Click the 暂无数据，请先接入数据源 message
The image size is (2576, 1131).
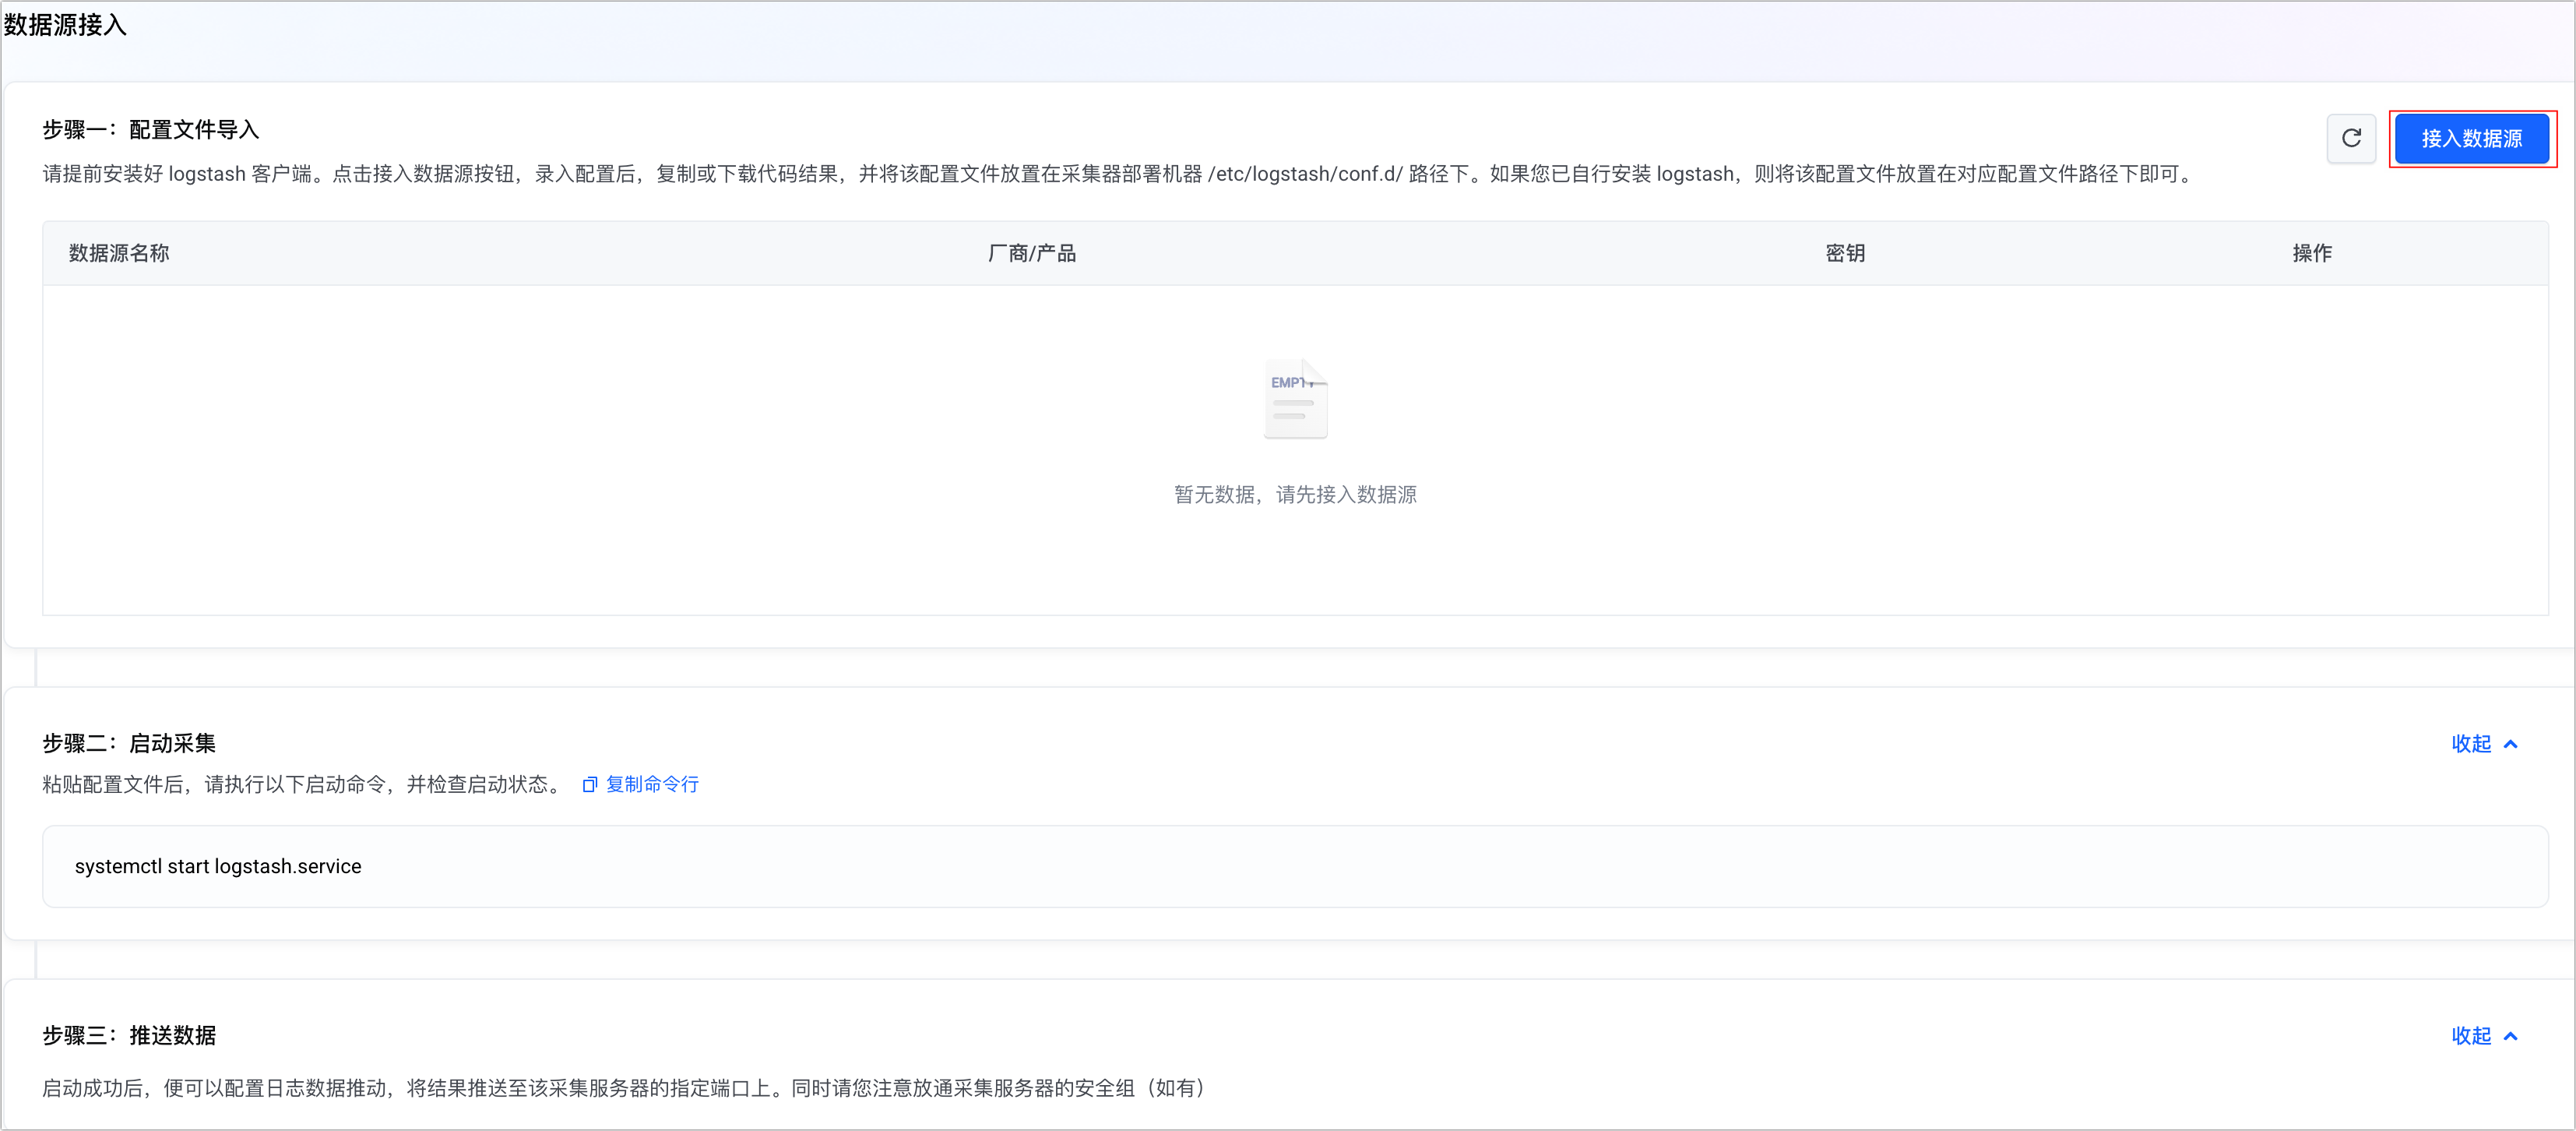point(1295,494)
